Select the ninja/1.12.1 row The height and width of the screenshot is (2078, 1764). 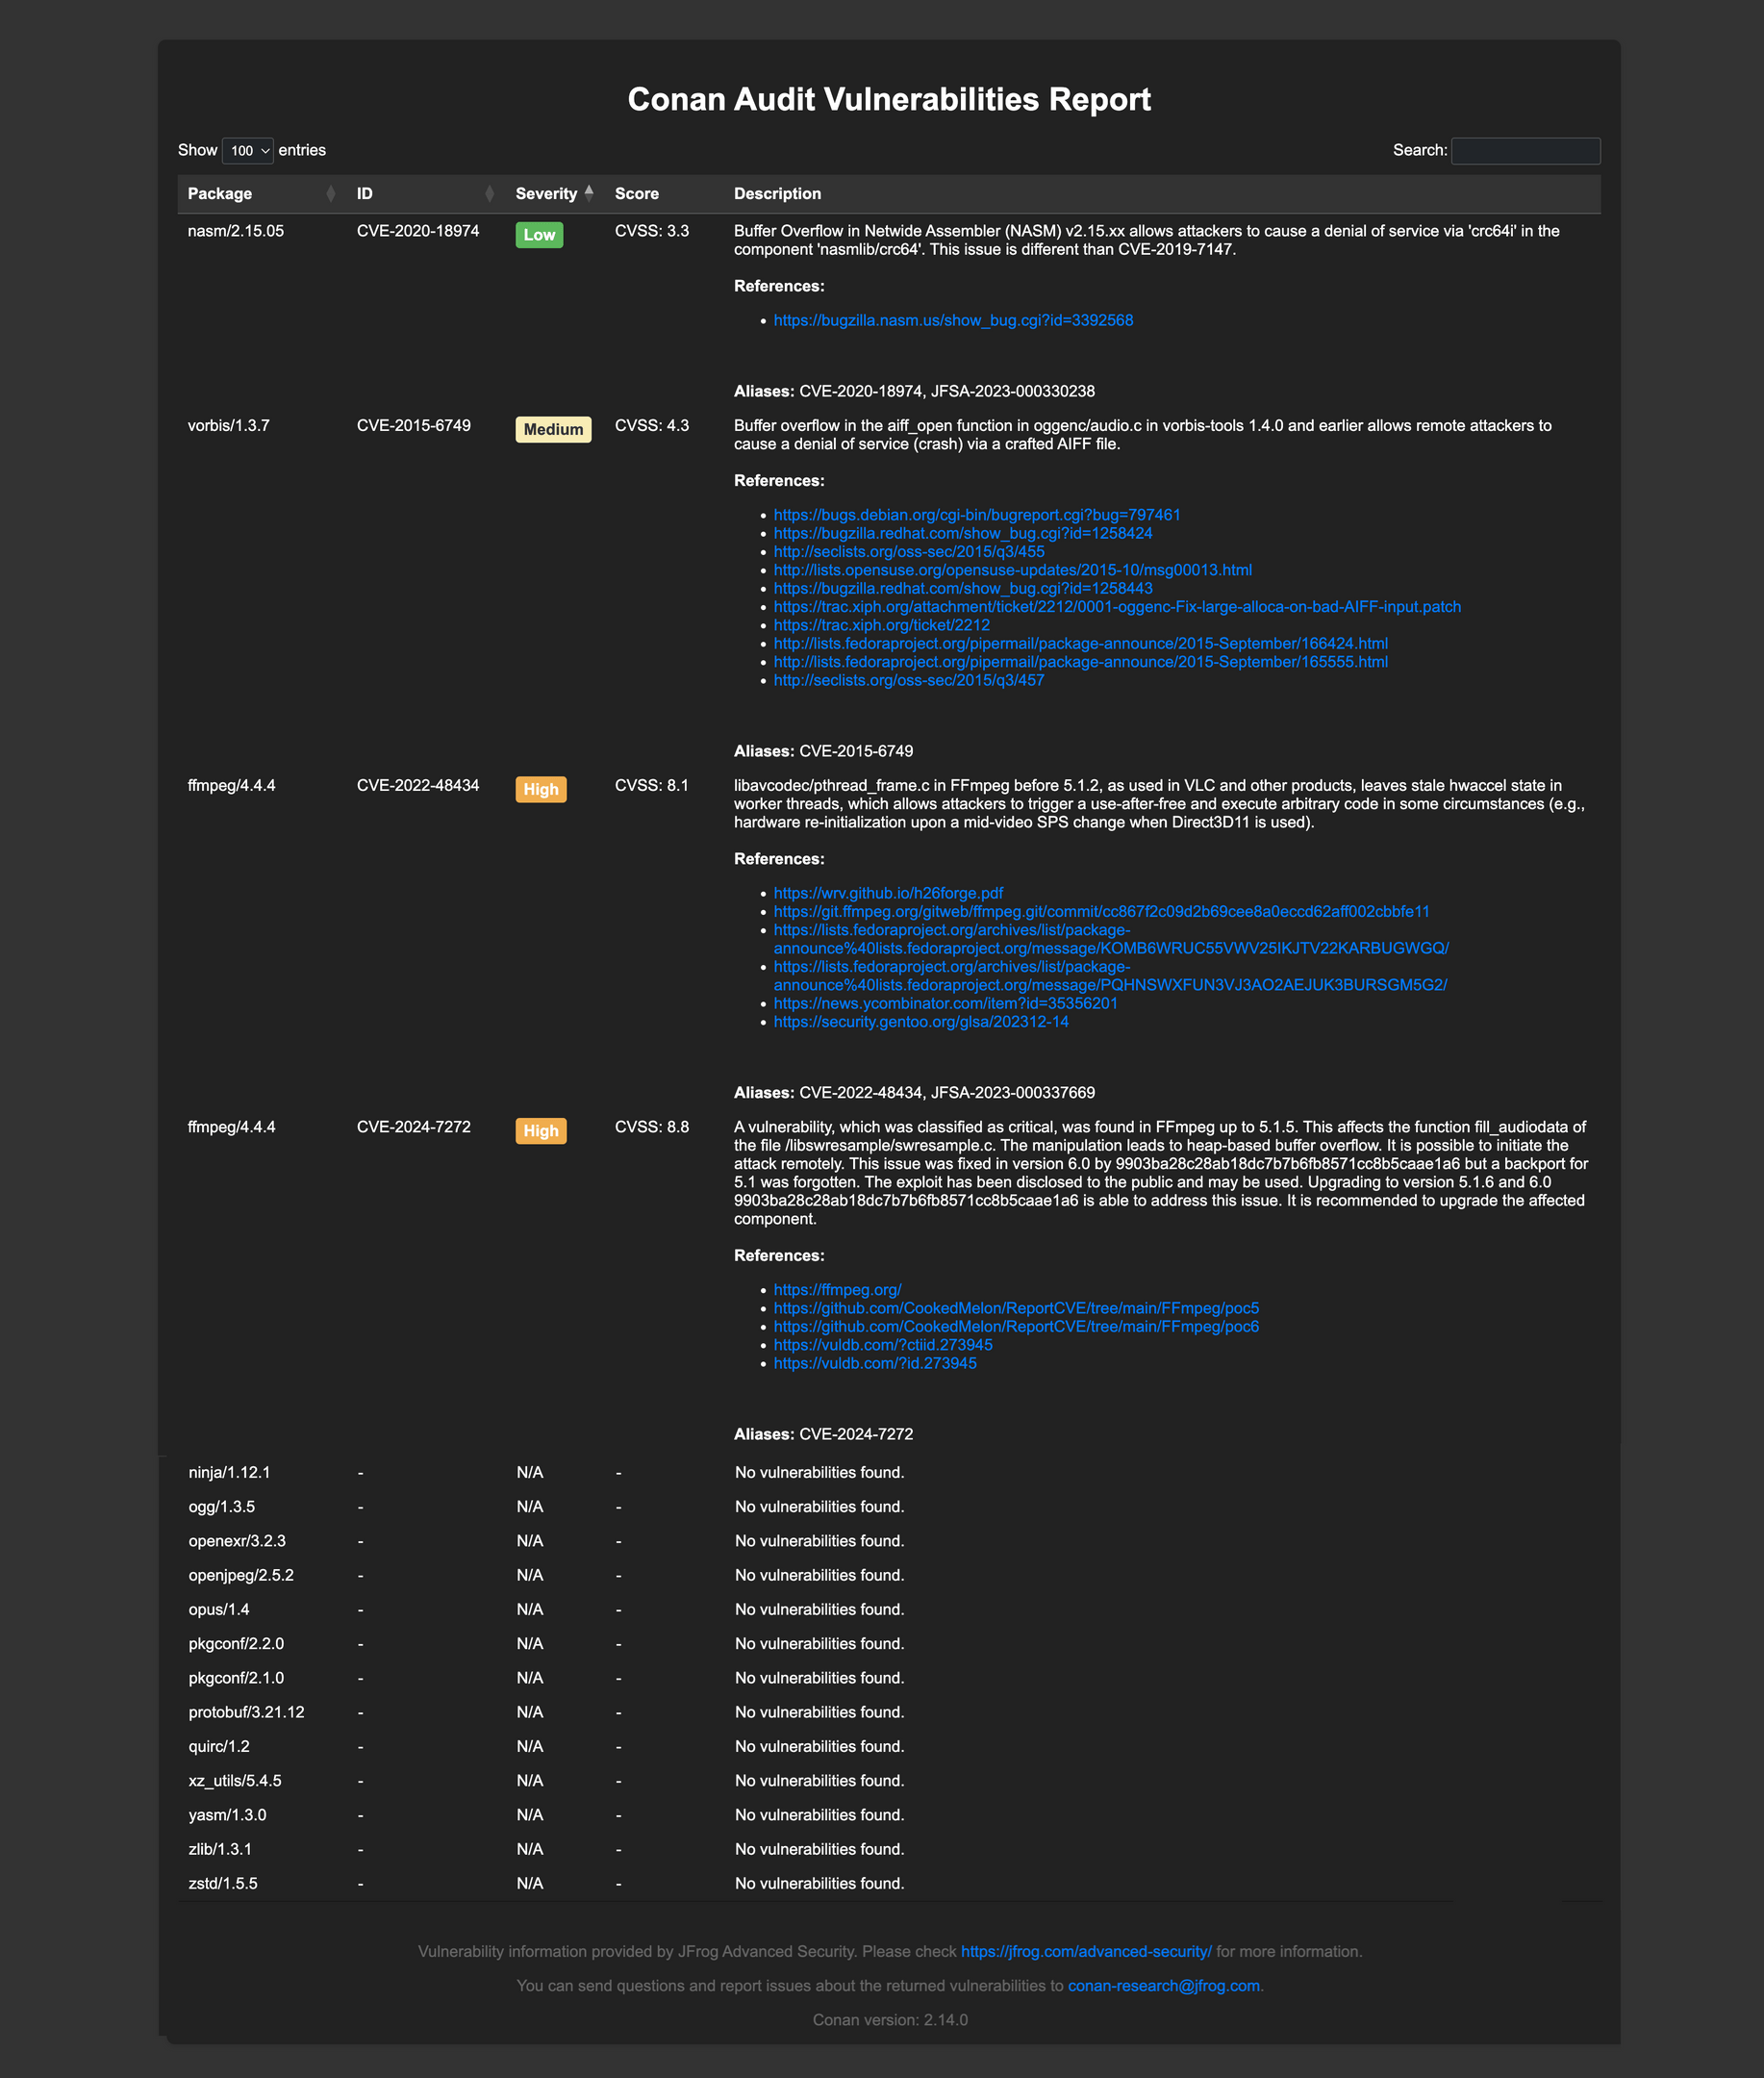pos(889,1473)
